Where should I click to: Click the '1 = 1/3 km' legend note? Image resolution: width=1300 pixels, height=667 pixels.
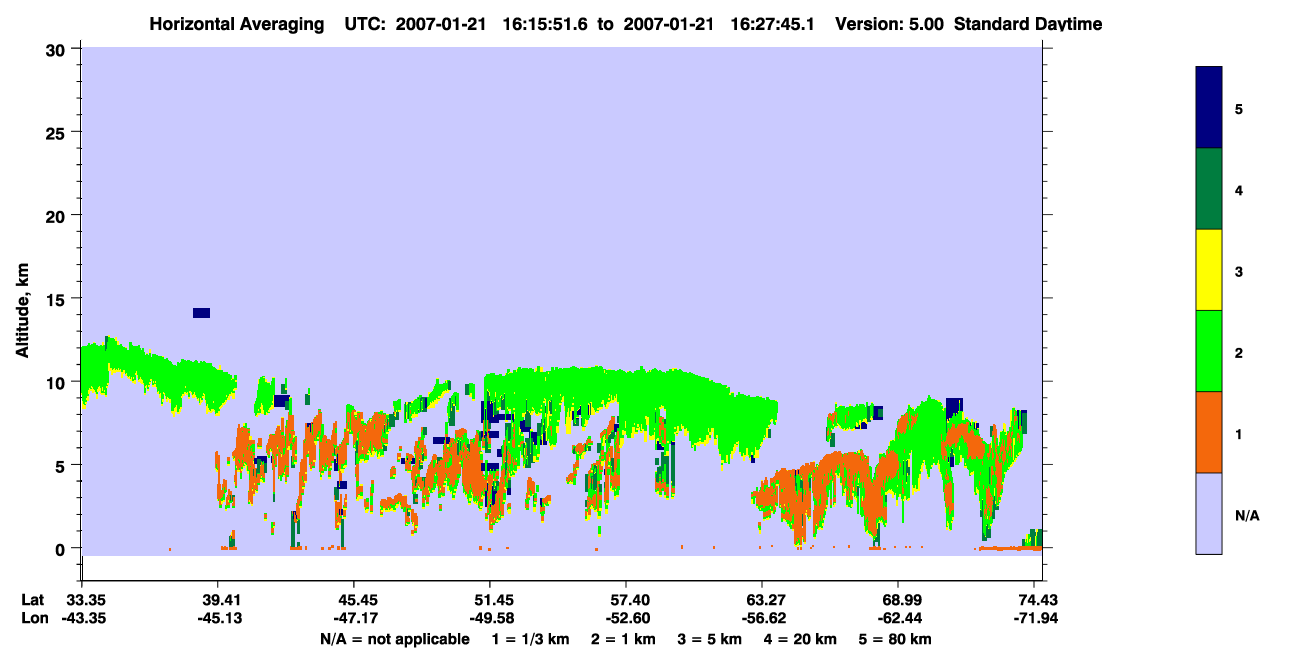click(x=530, y=639)
